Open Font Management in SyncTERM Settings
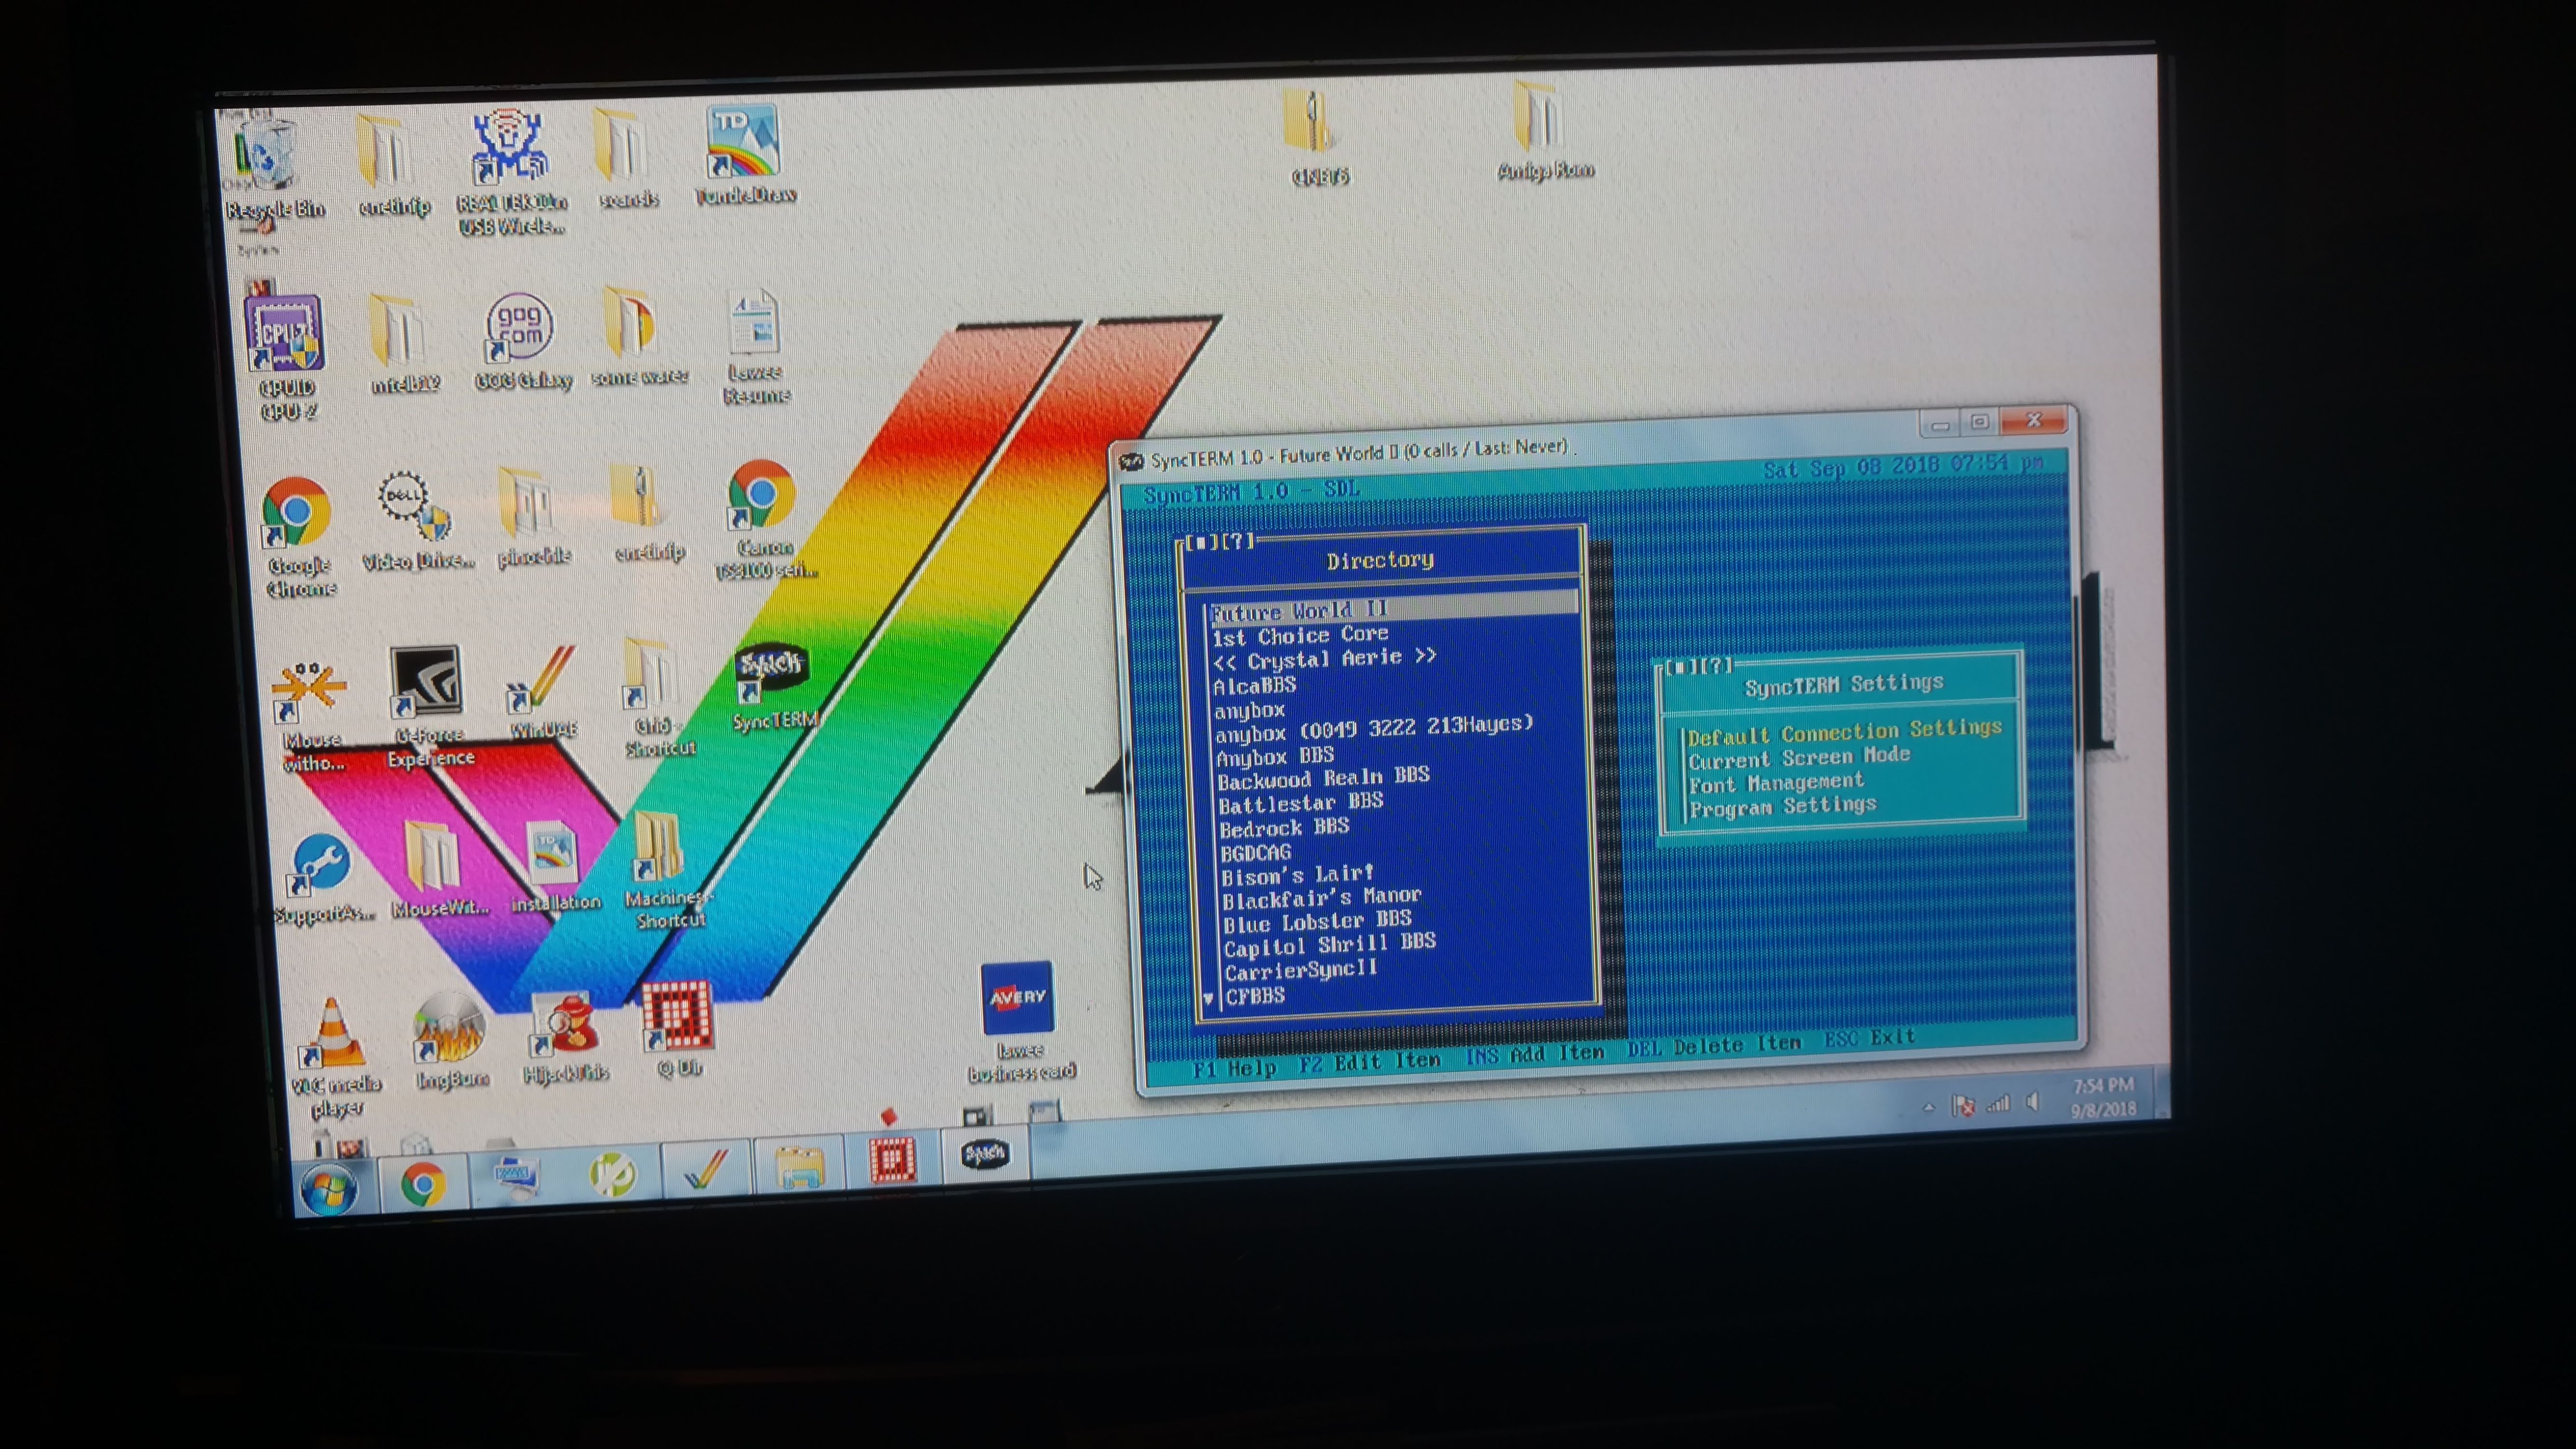The image size is (2576, 1449). 1776,782
